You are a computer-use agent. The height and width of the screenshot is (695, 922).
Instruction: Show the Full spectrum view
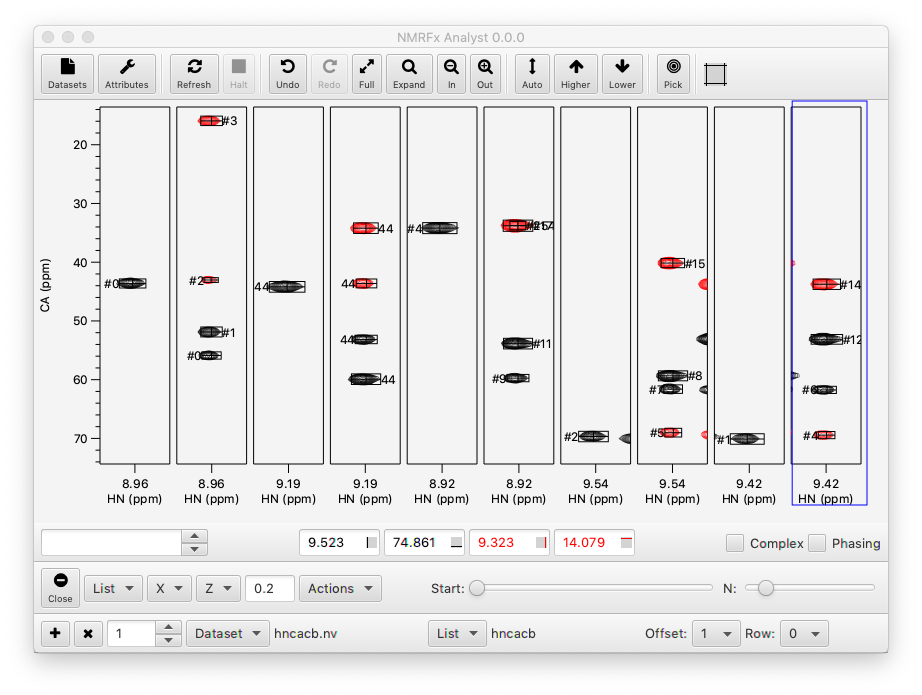point(367,73)
